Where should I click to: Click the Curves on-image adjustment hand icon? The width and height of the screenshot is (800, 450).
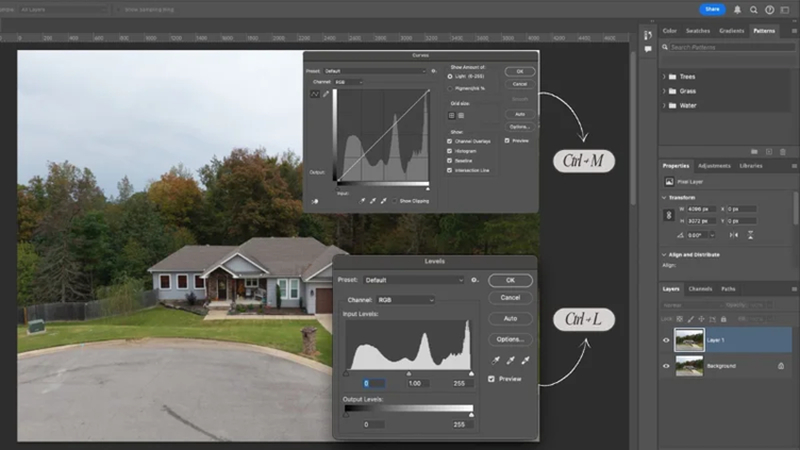pyautogui.click(x=315, y=202)
